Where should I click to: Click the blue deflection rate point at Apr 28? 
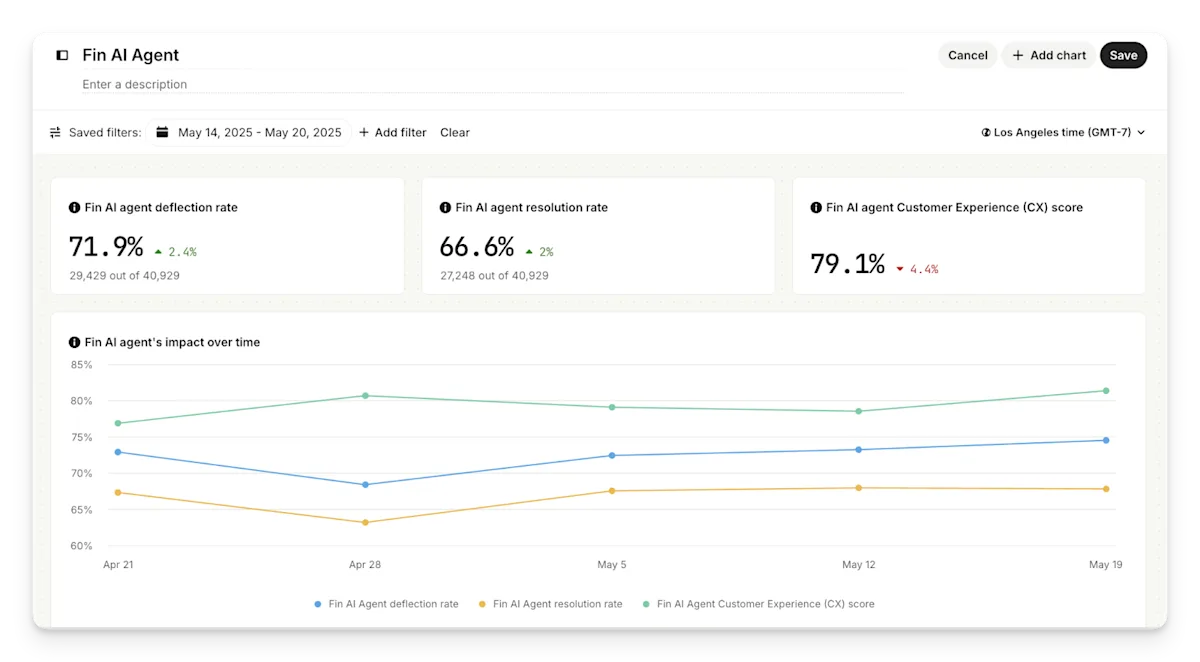365,484
